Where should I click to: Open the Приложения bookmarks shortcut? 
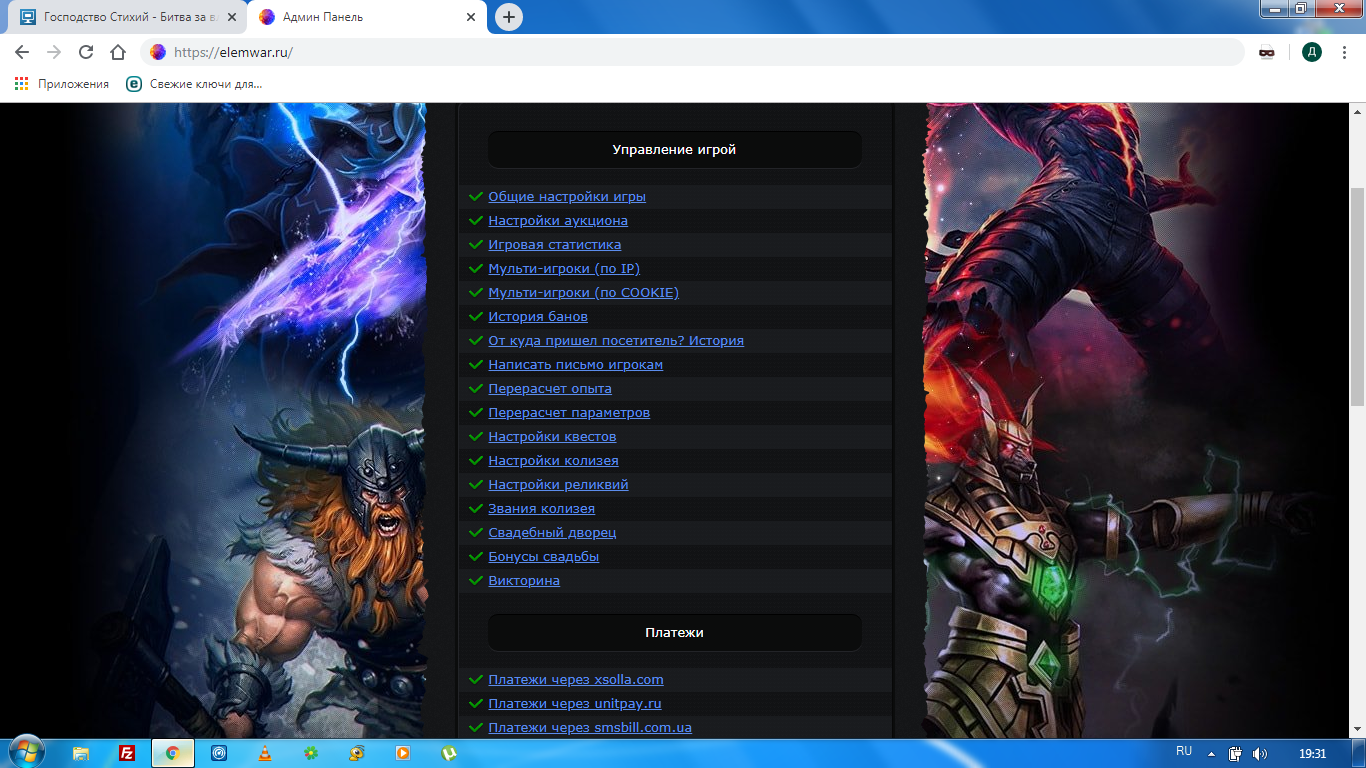(x=62, y=84)
